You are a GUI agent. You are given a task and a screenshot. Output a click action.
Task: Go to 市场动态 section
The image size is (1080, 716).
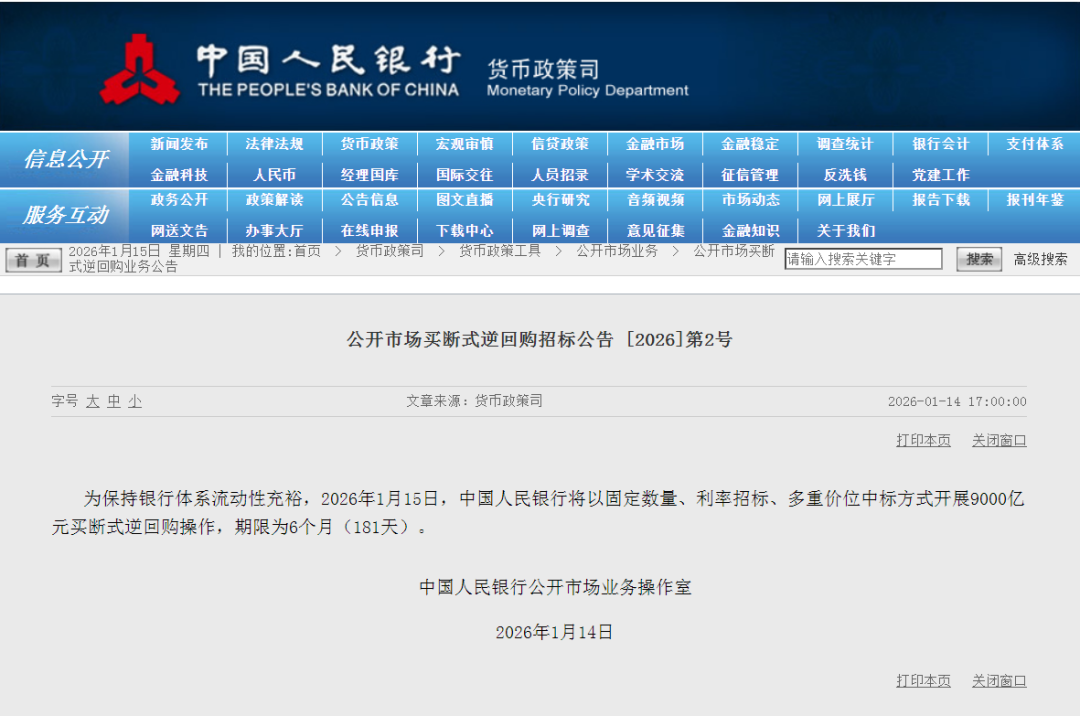(749, 200)
